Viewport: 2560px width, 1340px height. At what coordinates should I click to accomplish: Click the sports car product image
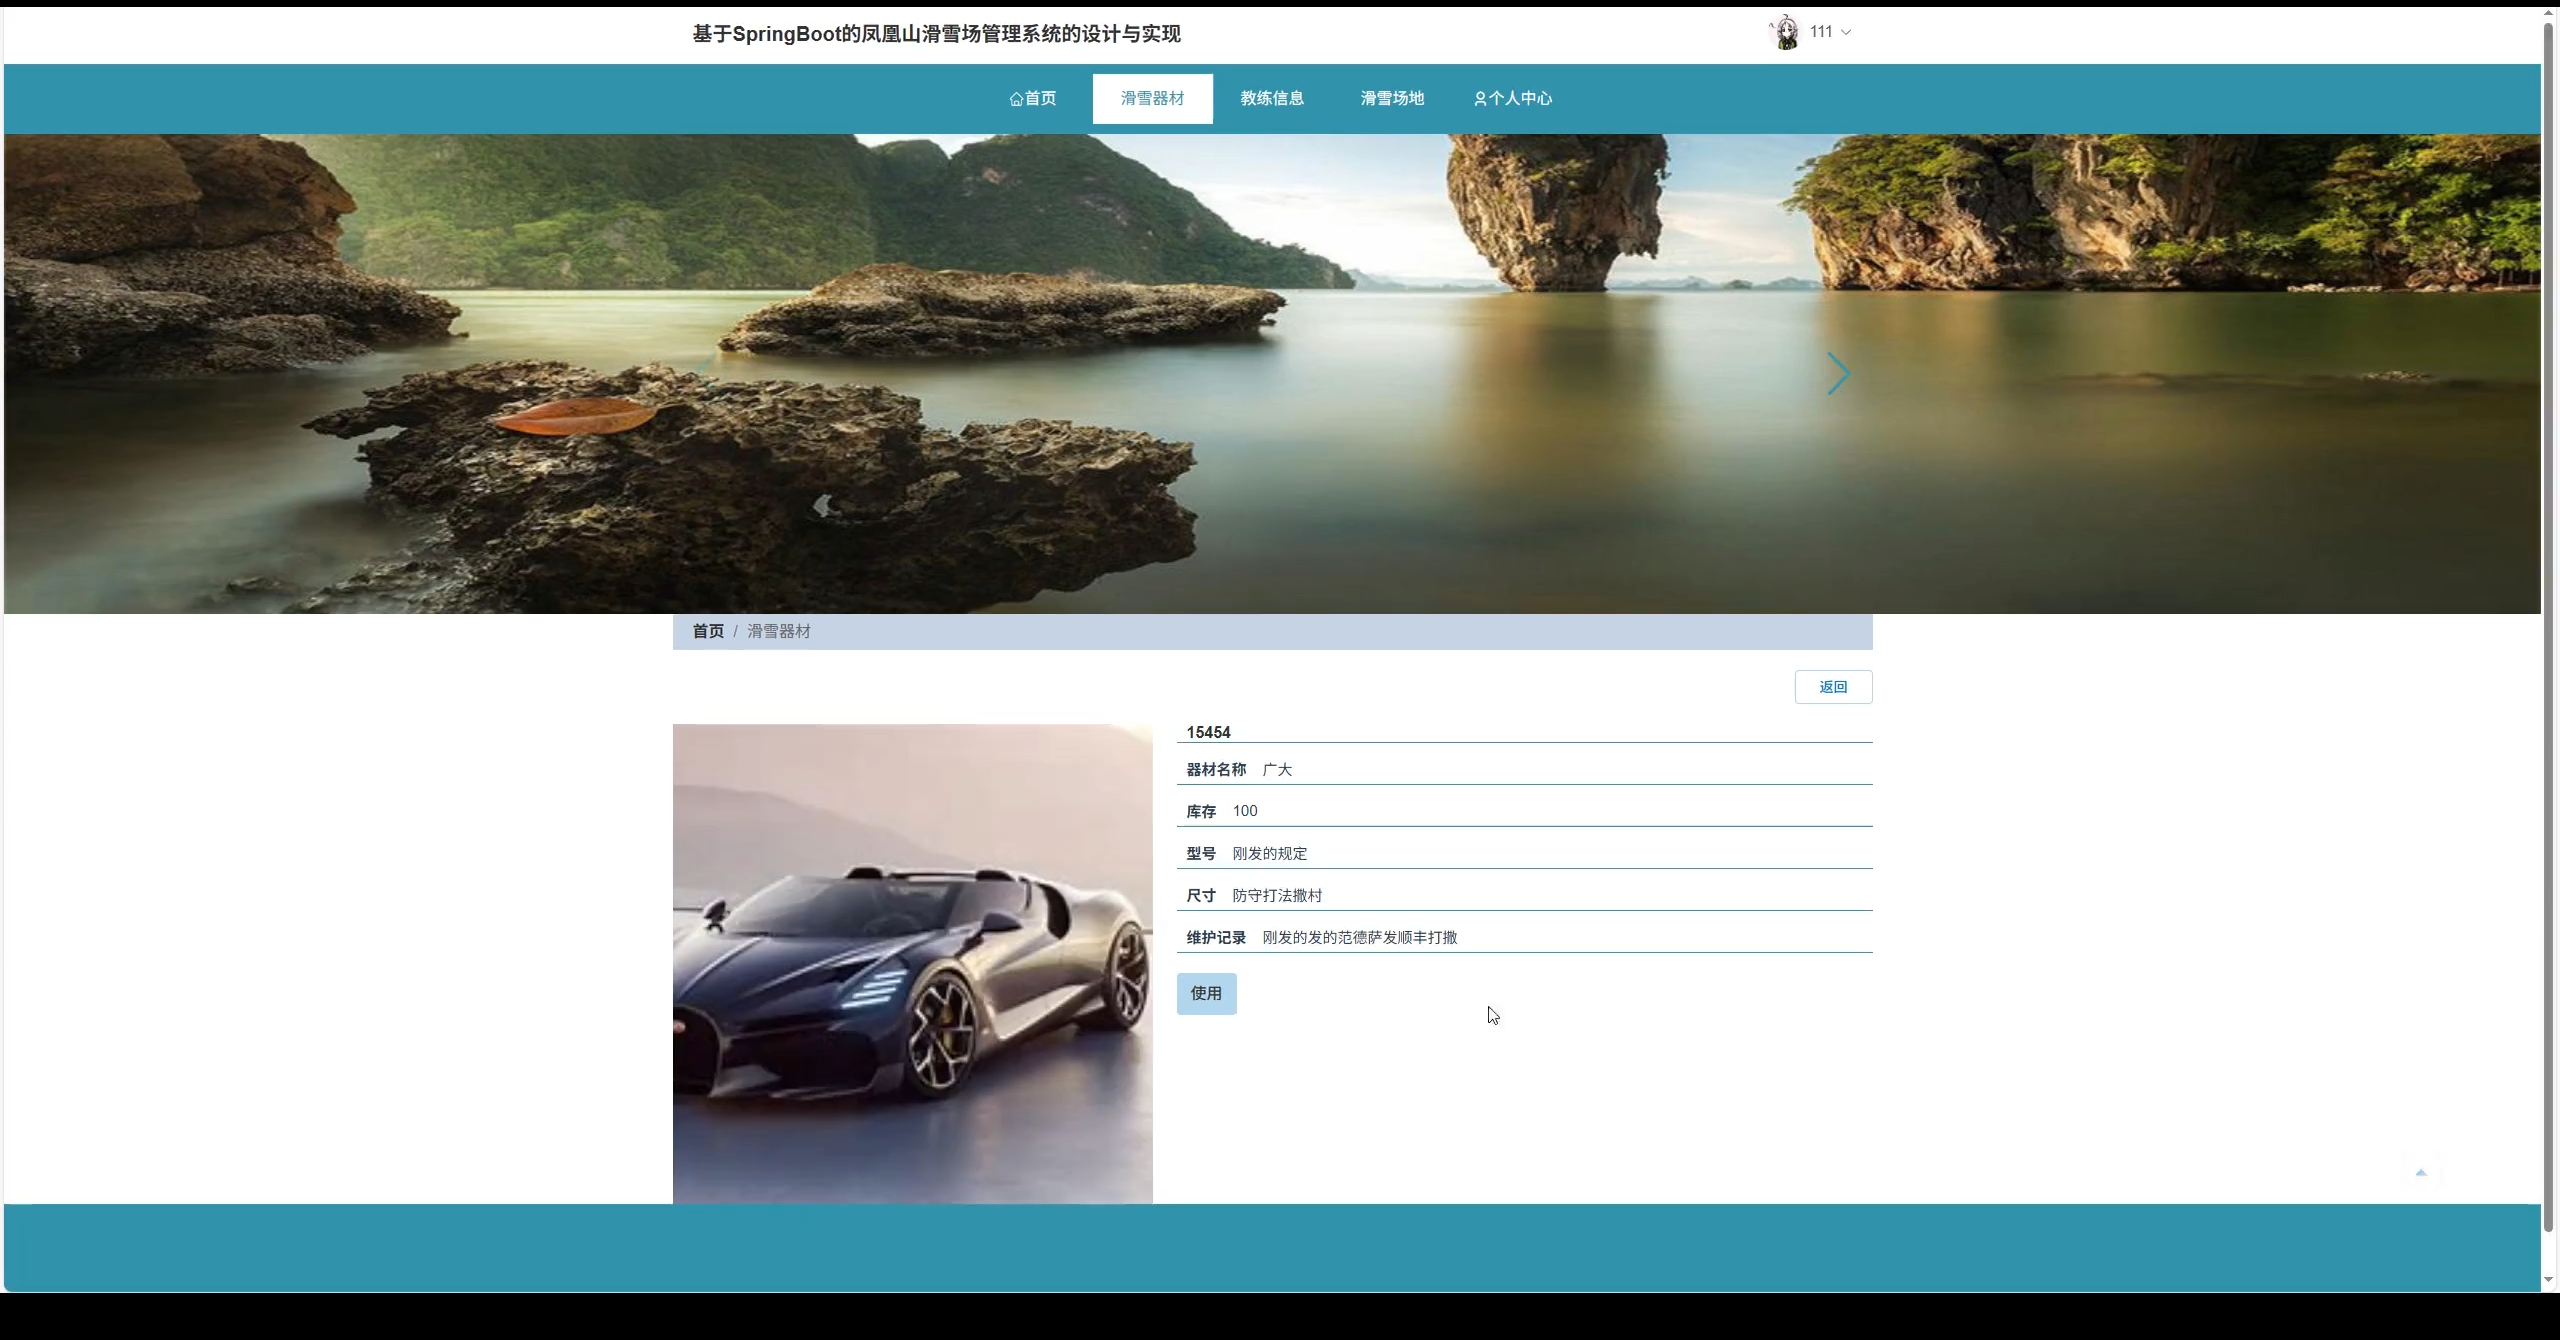[x=912, y=963]
